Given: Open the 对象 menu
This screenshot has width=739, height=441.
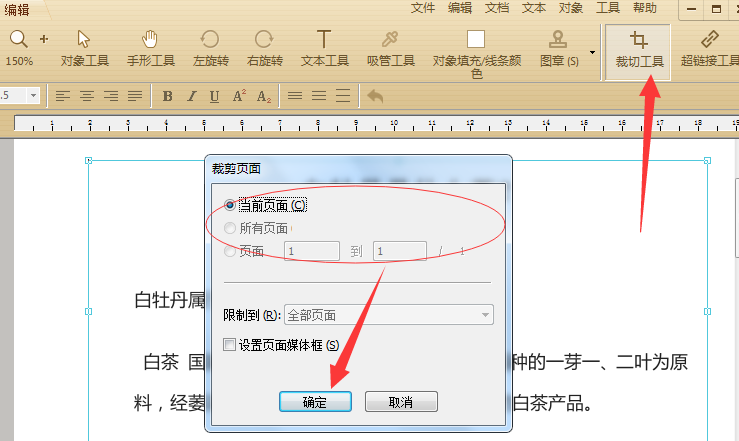Looking at the screenshot, I should point(571,8).
